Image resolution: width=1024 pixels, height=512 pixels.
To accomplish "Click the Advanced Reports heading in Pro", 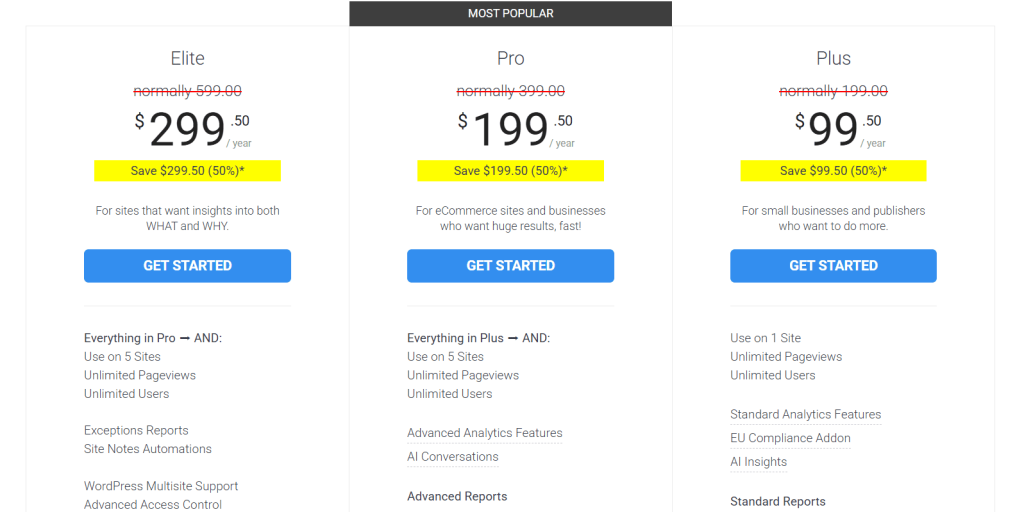I will [457, 496].
